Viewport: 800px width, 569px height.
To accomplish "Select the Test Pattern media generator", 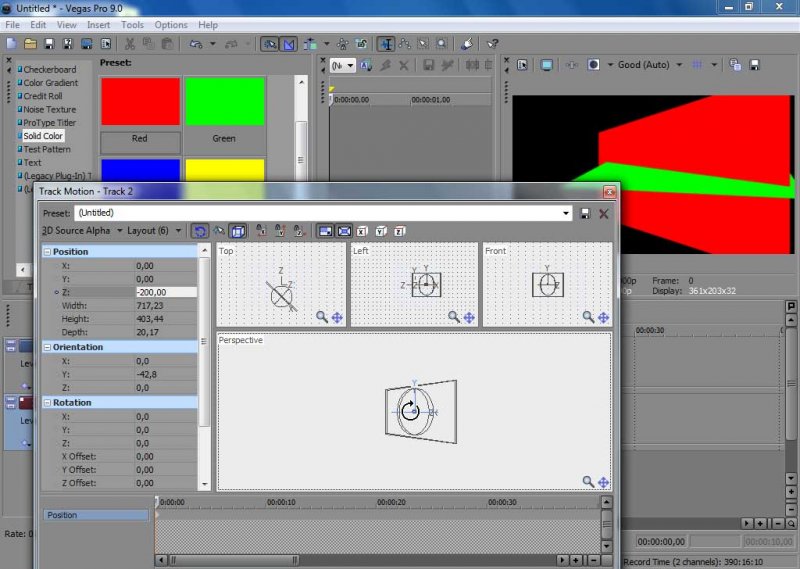I will tap(46, 149).
